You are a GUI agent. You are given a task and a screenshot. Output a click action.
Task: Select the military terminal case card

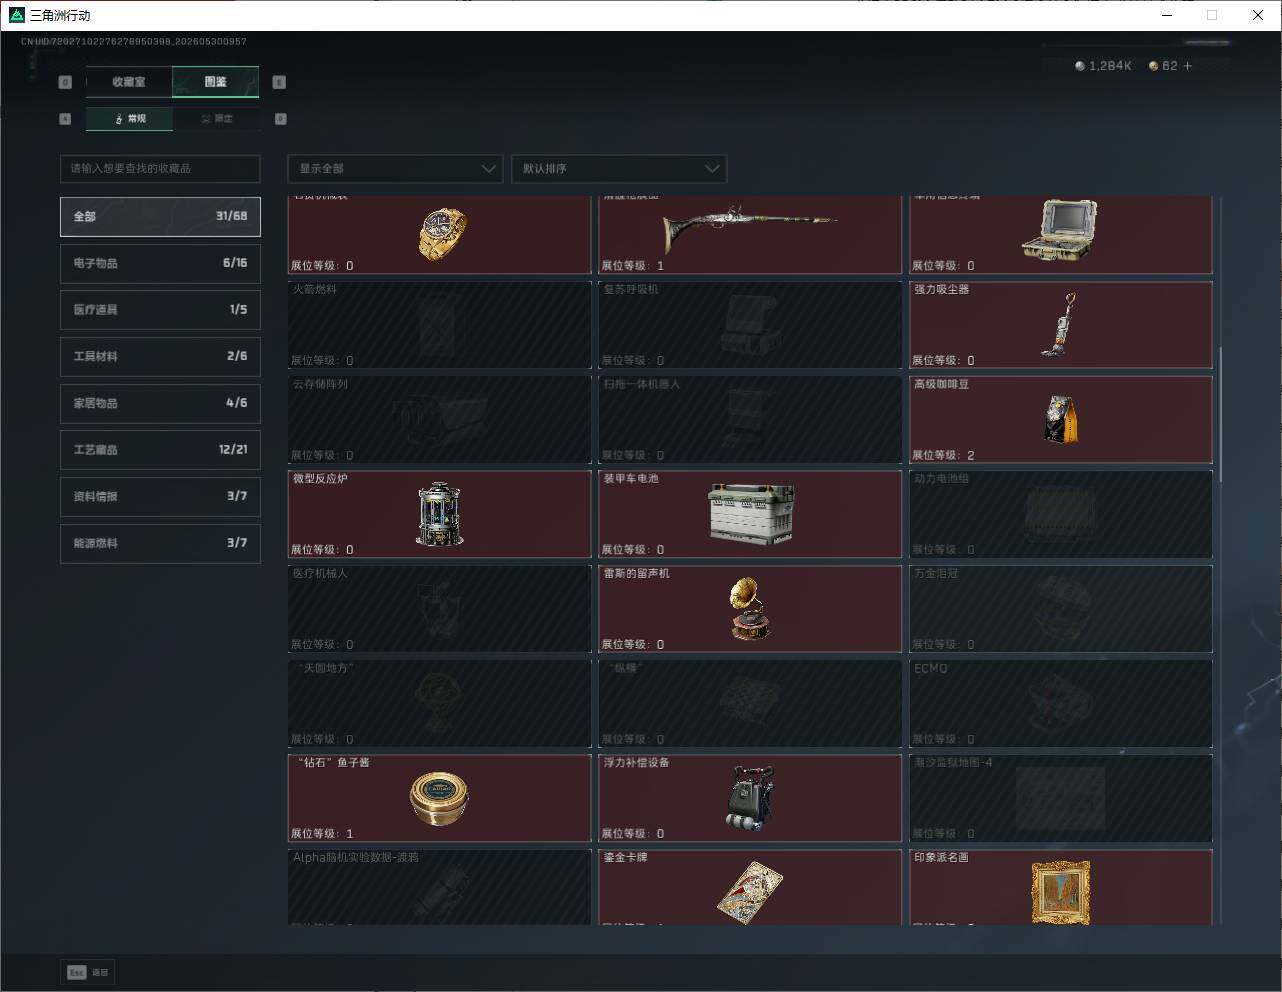[x=1061, y=235]
